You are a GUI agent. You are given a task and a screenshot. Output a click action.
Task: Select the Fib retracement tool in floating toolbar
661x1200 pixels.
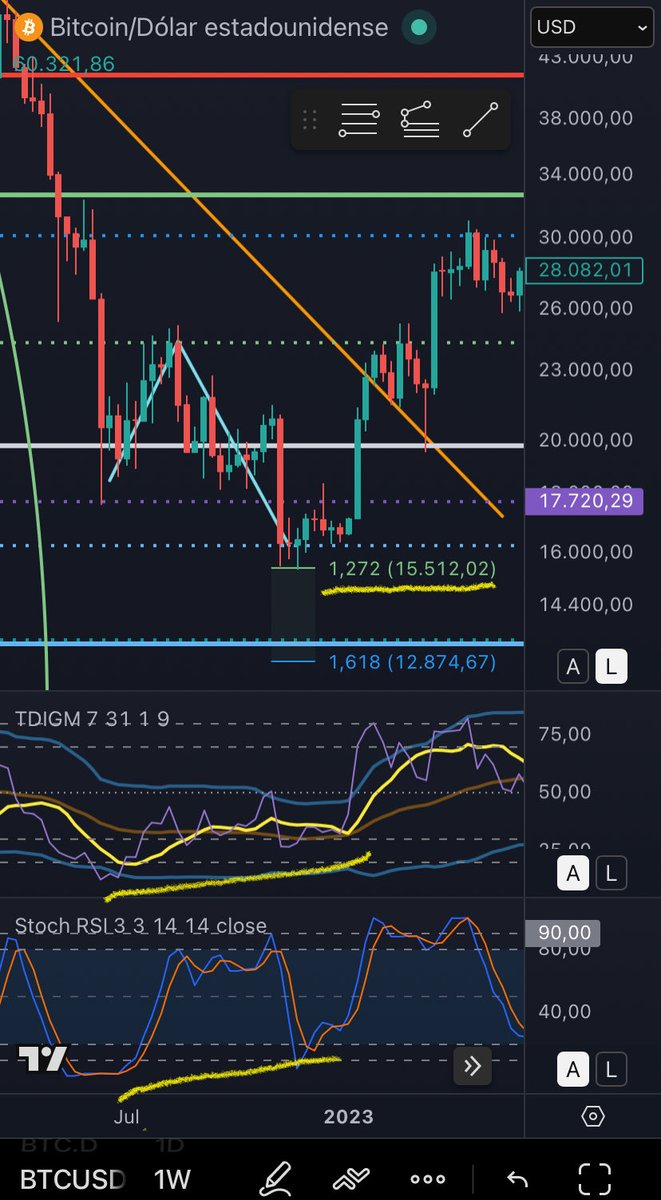point(359,121)
